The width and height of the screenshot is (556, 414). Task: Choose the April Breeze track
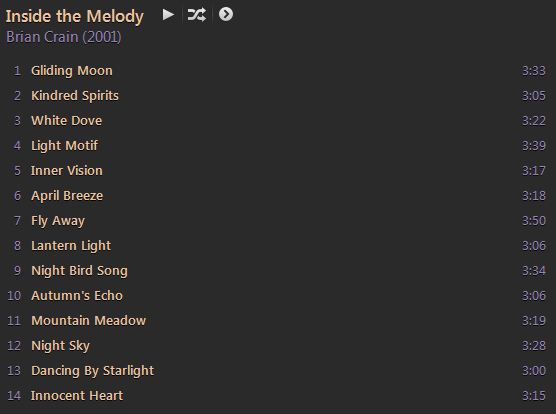click(278, 196)
